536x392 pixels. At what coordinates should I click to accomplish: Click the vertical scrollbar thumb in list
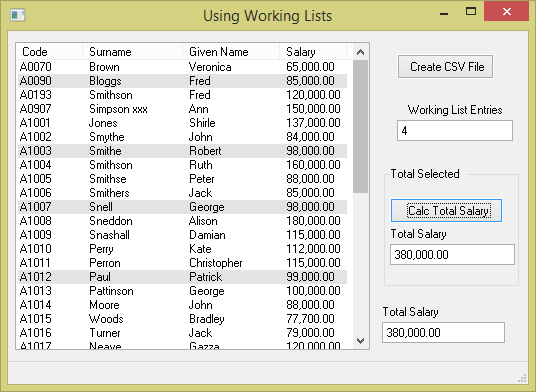360,126
